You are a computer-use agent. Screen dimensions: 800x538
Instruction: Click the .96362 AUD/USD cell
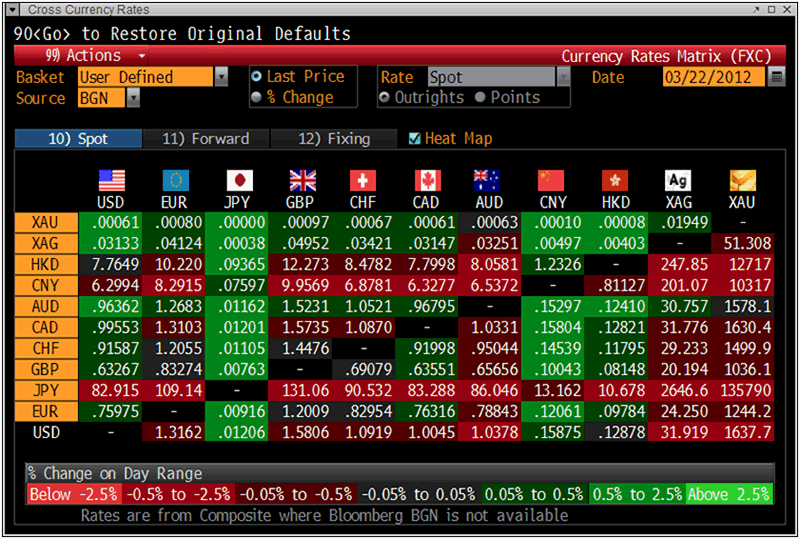pos(110,306)
